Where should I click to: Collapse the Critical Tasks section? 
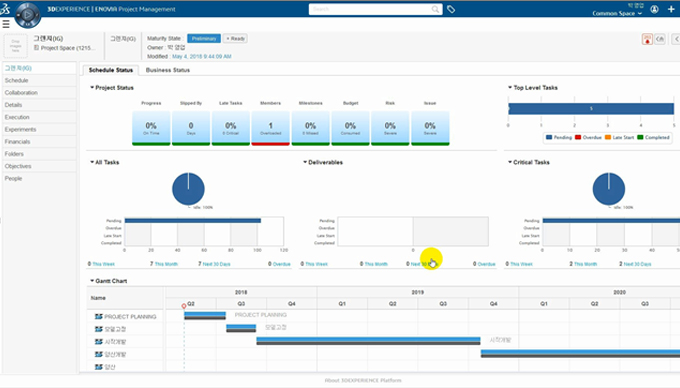click(510, 162)
